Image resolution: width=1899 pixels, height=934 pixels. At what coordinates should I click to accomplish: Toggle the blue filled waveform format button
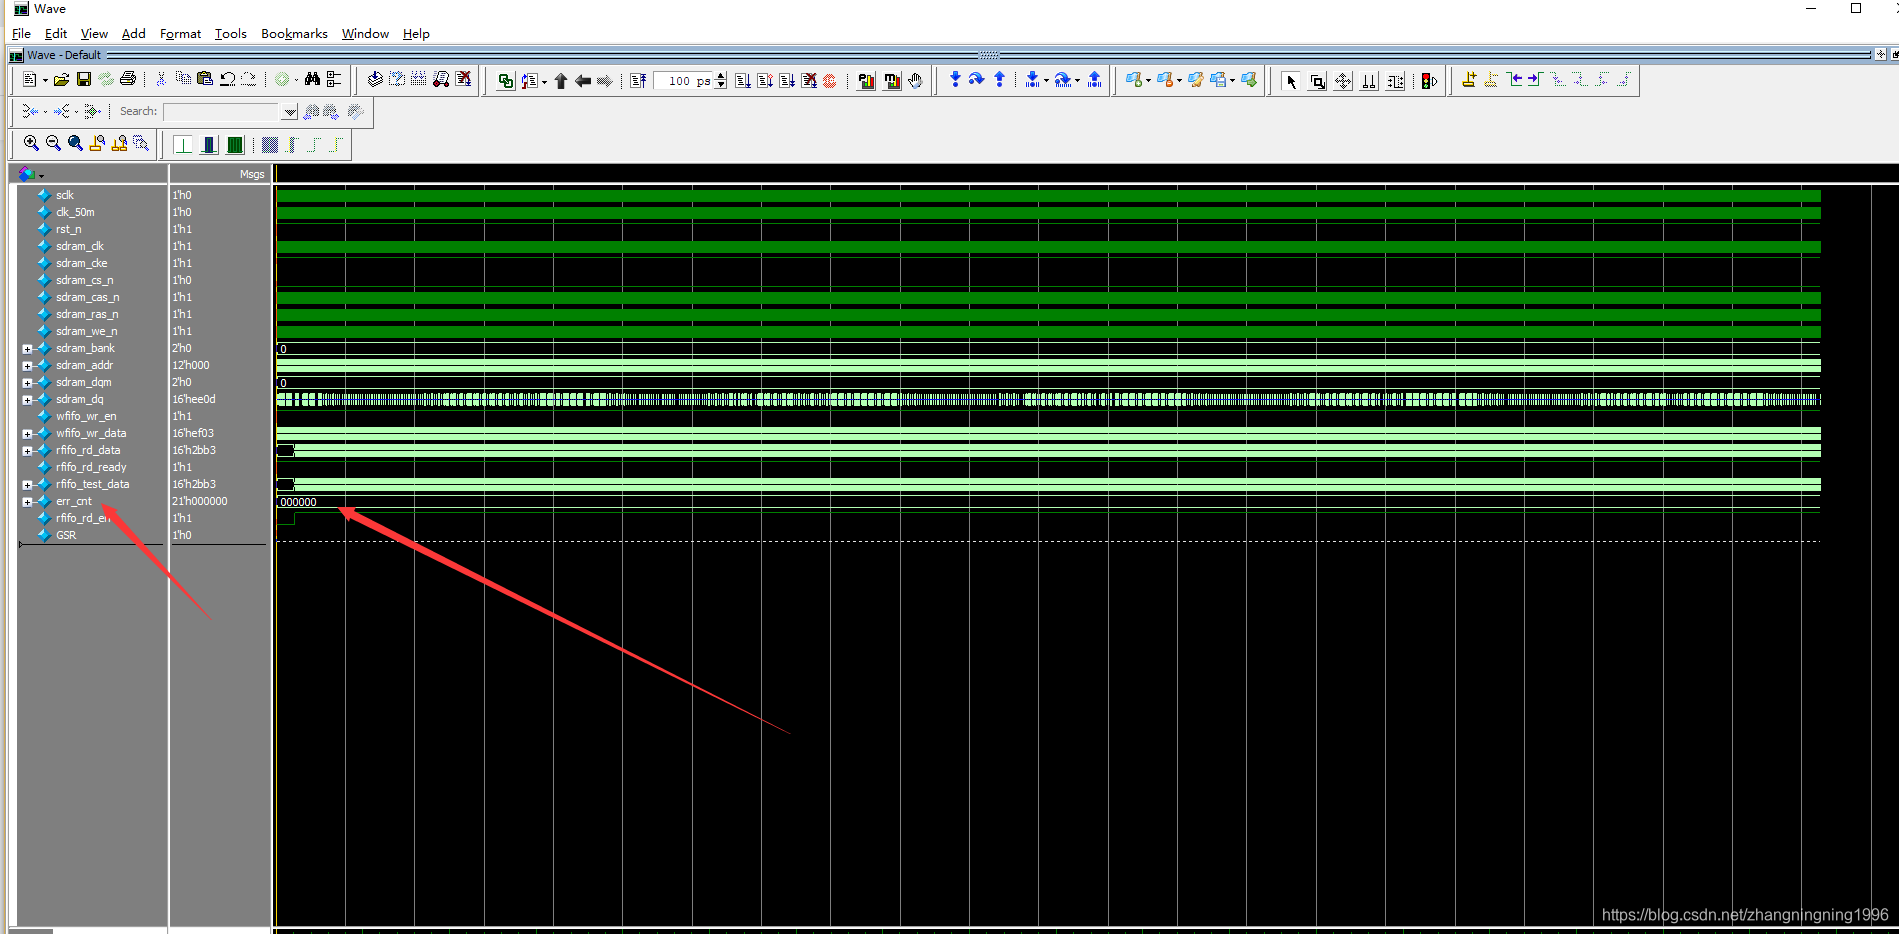(x=208, y=145)
